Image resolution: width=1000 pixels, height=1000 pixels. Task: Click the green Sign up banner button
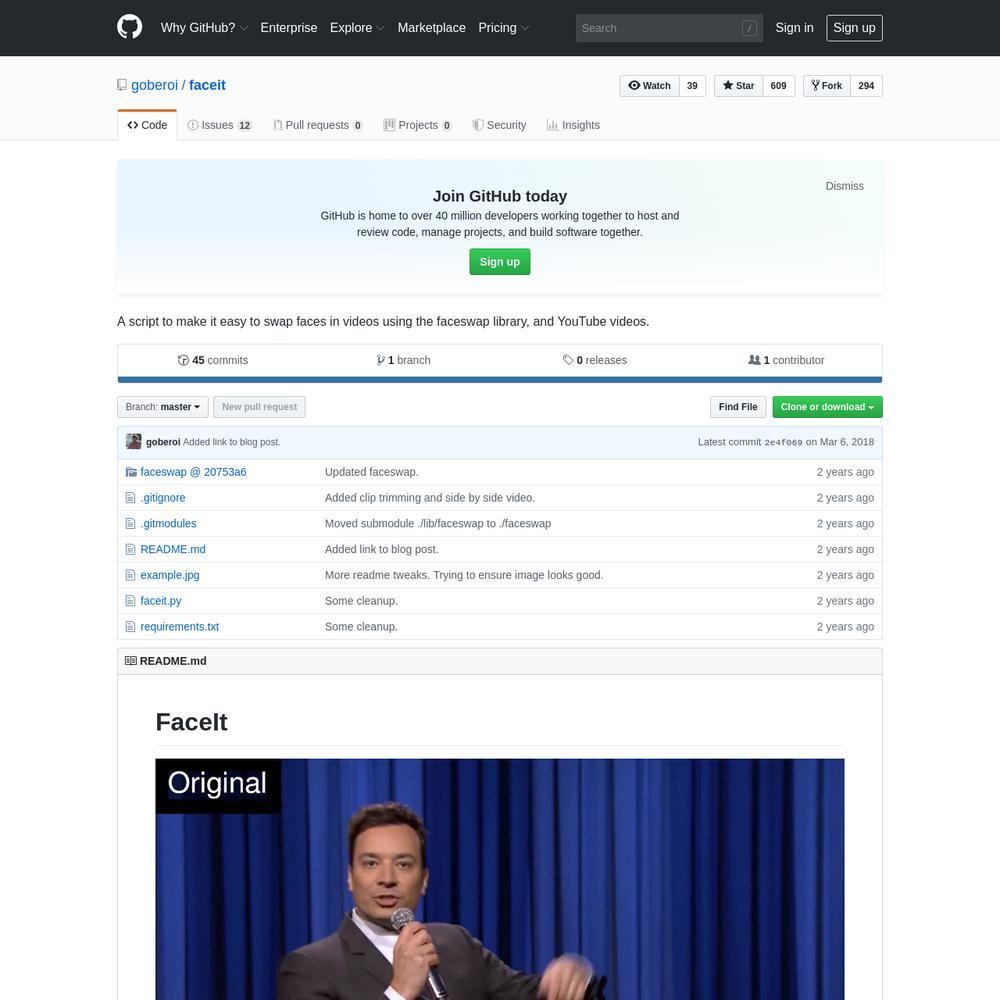click(x=500, y=261)
